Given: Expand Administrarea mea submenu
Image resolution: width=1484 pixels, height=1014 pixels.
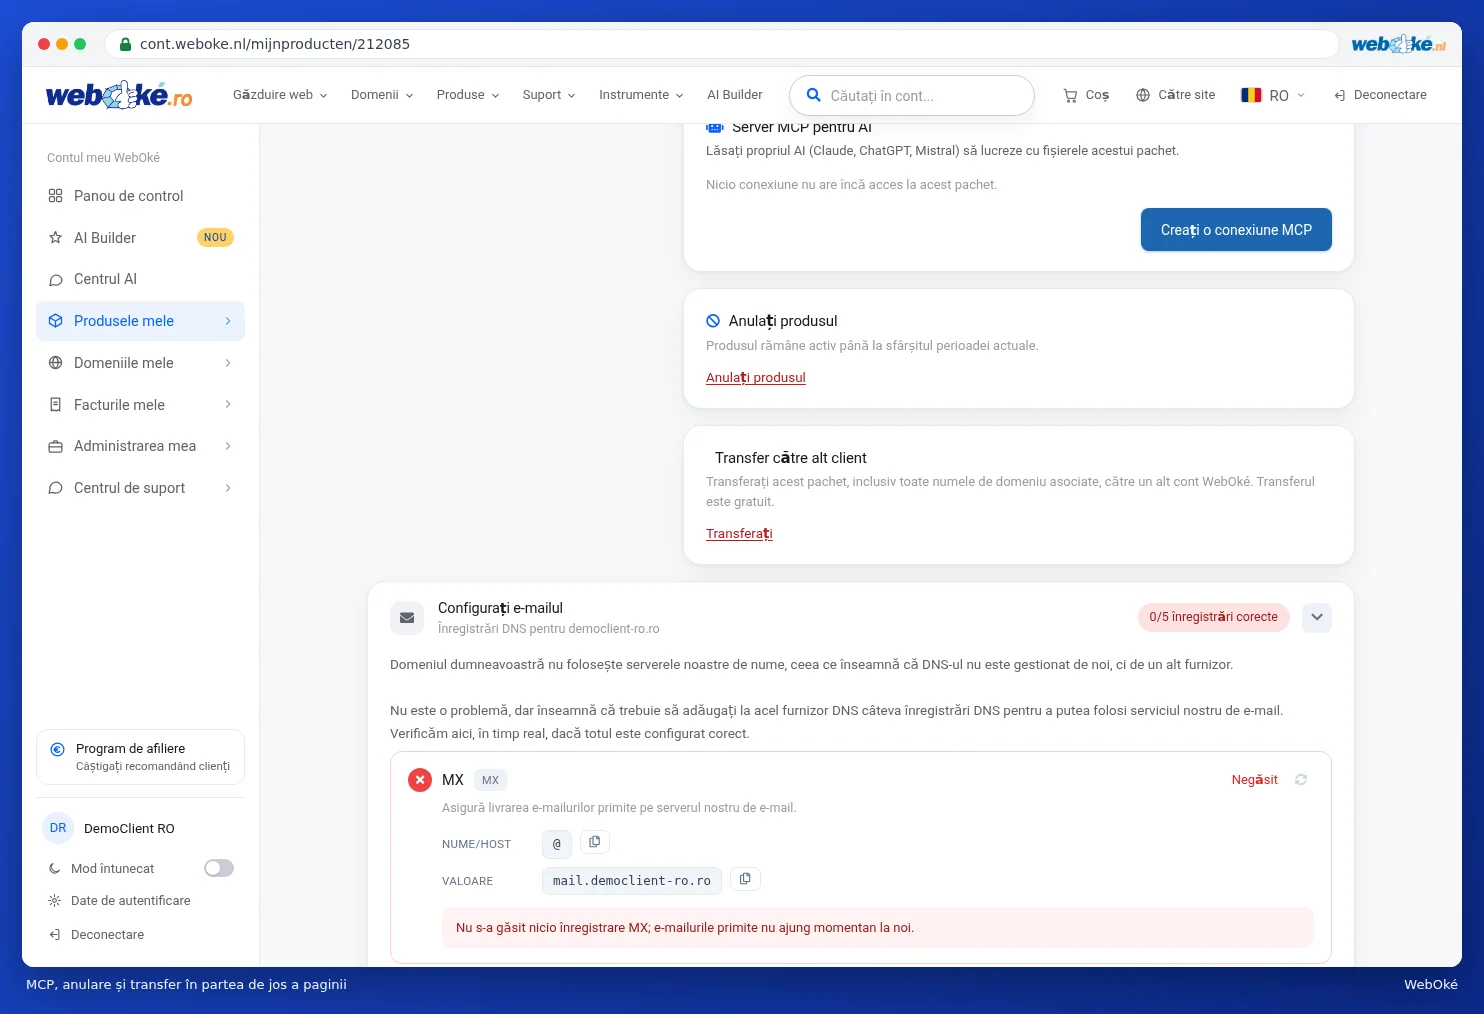Looking at the screenshot, I should 228,446.
